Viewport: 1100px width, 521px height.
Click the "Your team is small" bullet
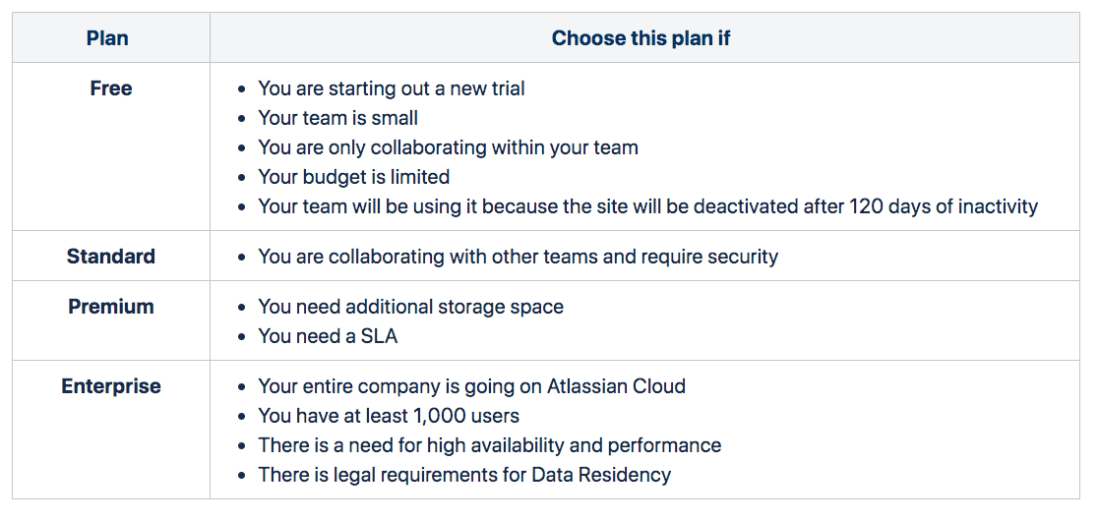[x=338, y=118]
